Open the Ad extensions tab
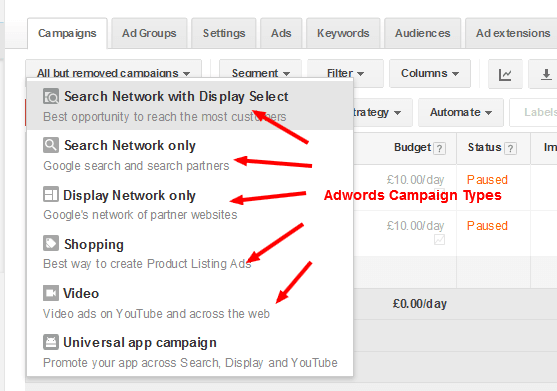This screenshot has height=391, width=557. (x=512, y=33)
